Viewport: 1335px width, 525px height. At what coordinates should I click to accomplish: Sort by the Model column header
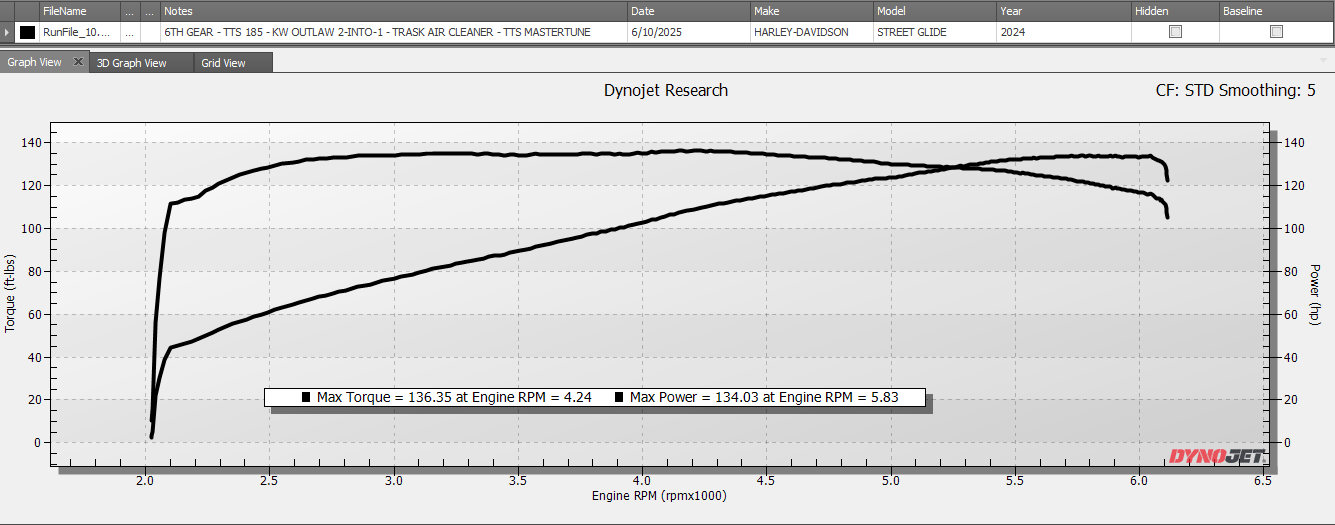pyautogui.click(x=935, y=11)
